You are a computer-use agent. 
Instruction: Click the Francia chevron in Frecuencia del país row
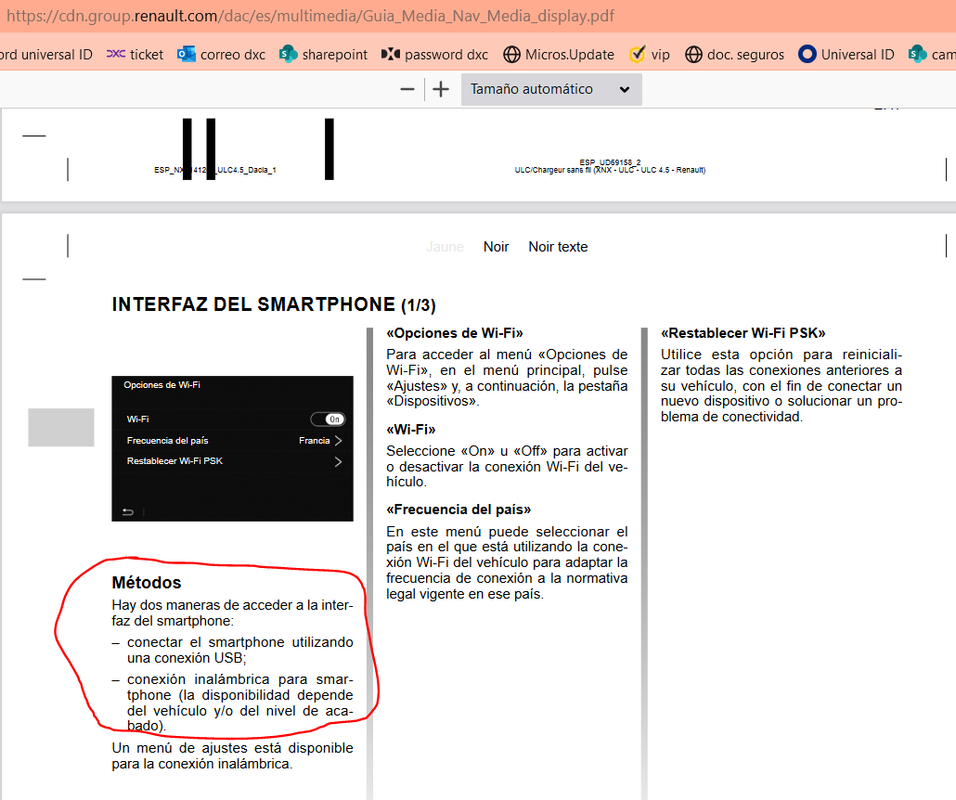tap(338, 440)
